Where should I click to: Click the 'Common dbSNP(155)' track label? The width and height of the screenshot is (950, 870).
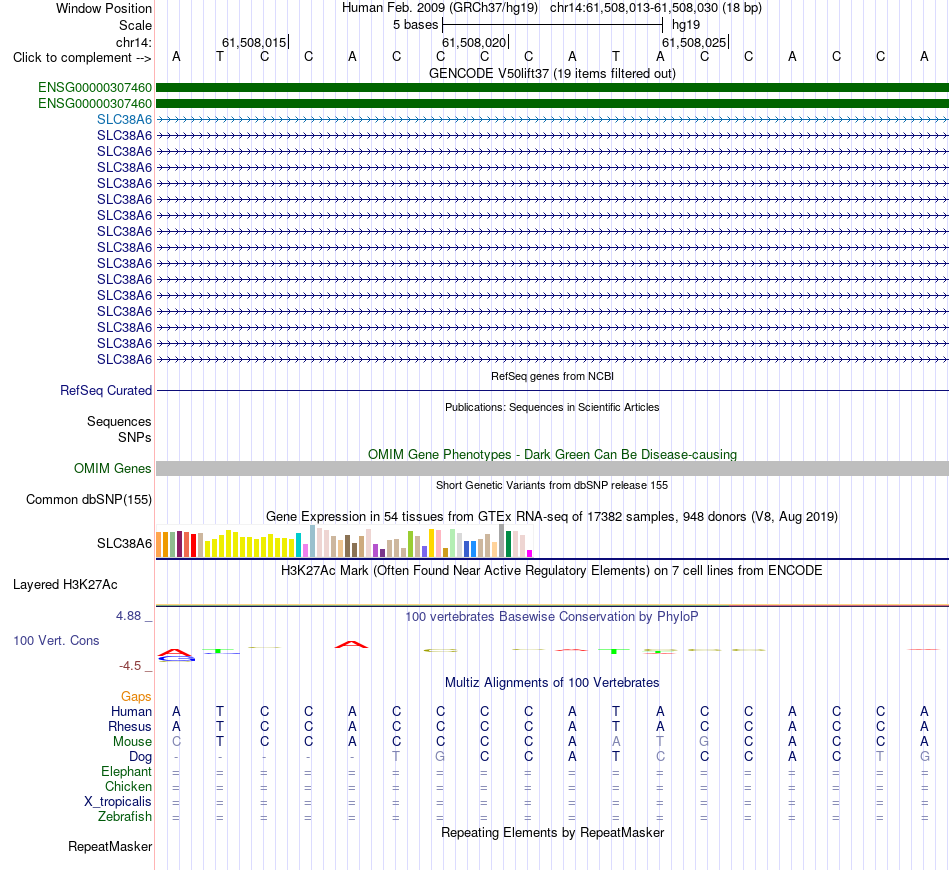(89, 500)
